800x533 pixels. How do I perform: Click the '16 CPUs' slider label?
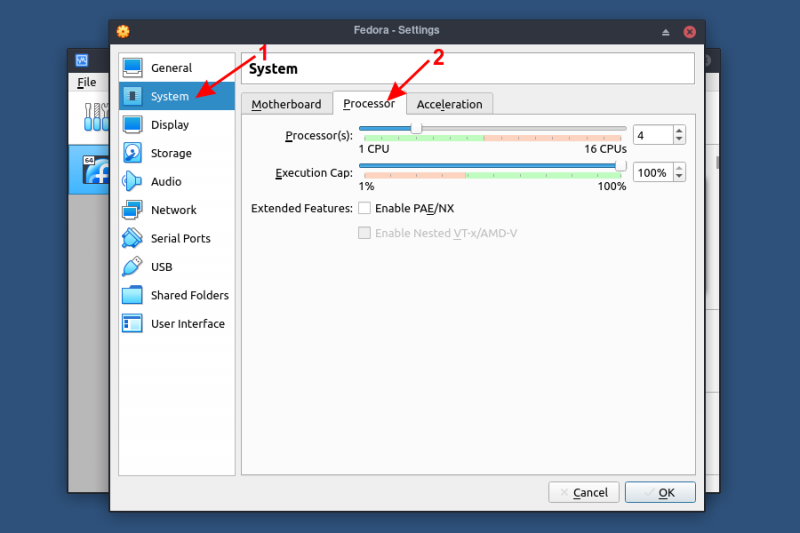pyautogui.click(x=606, y=149)
